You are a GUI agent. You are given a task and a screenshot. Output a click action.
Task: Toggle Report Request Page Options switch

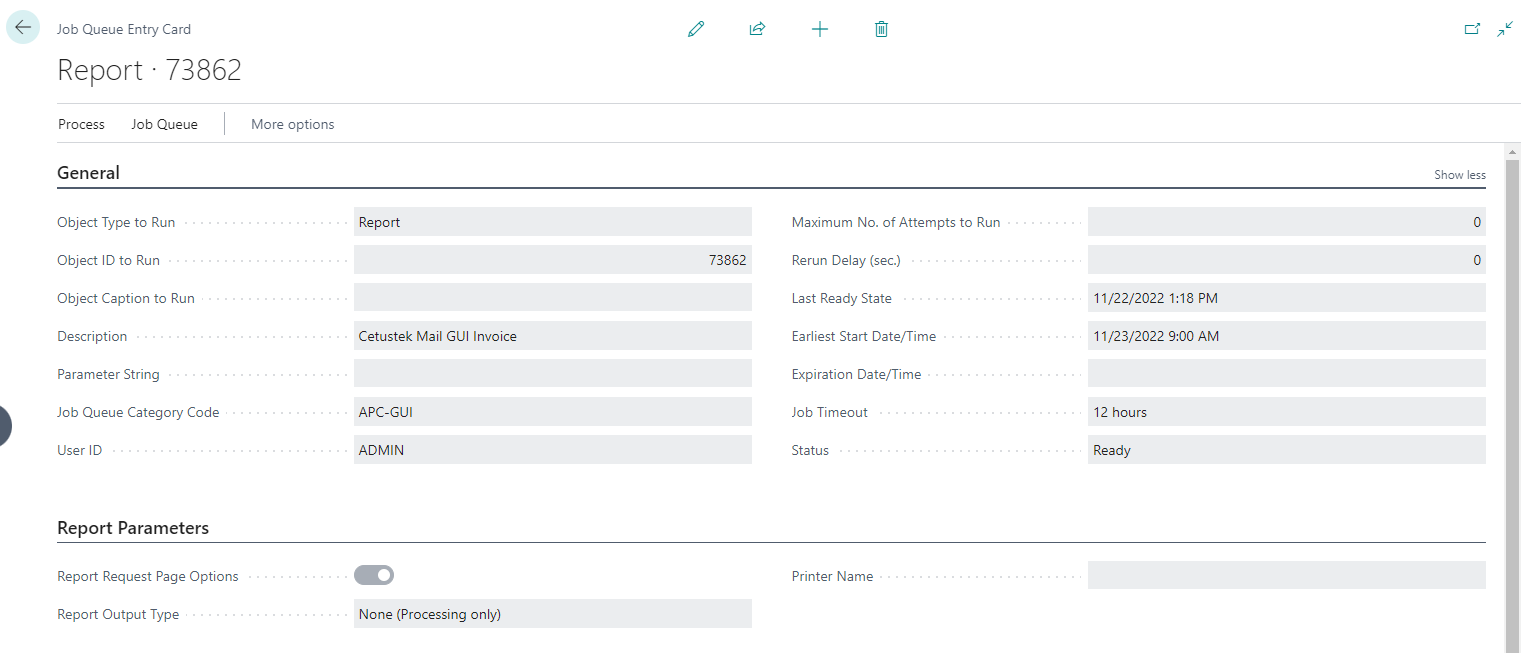[x=374, y=575]
